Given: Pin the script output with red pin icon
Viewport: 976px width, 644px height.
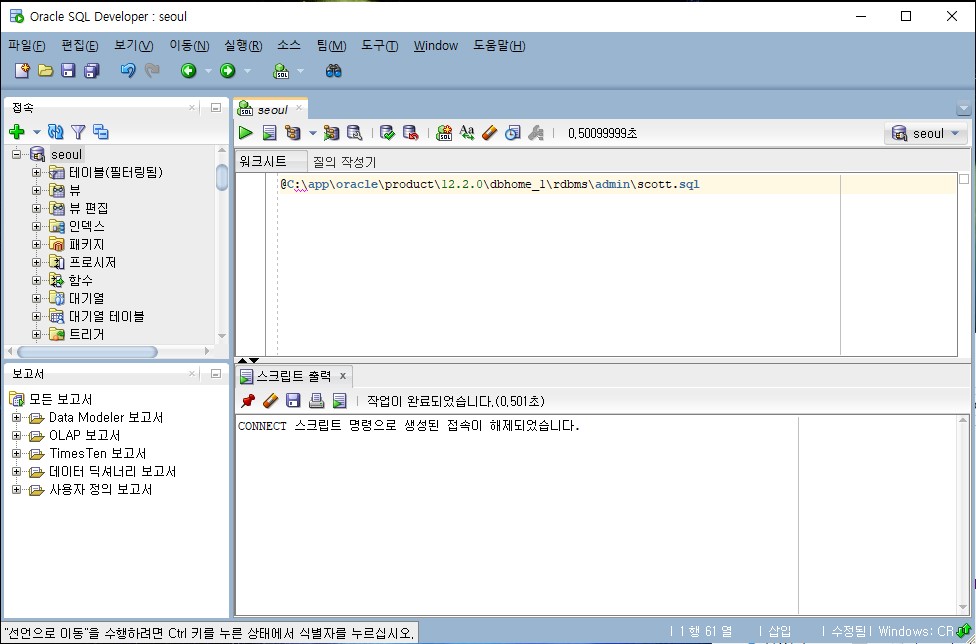Looking at the screenshot, I should pyautogui.click(x=248, y=401).
